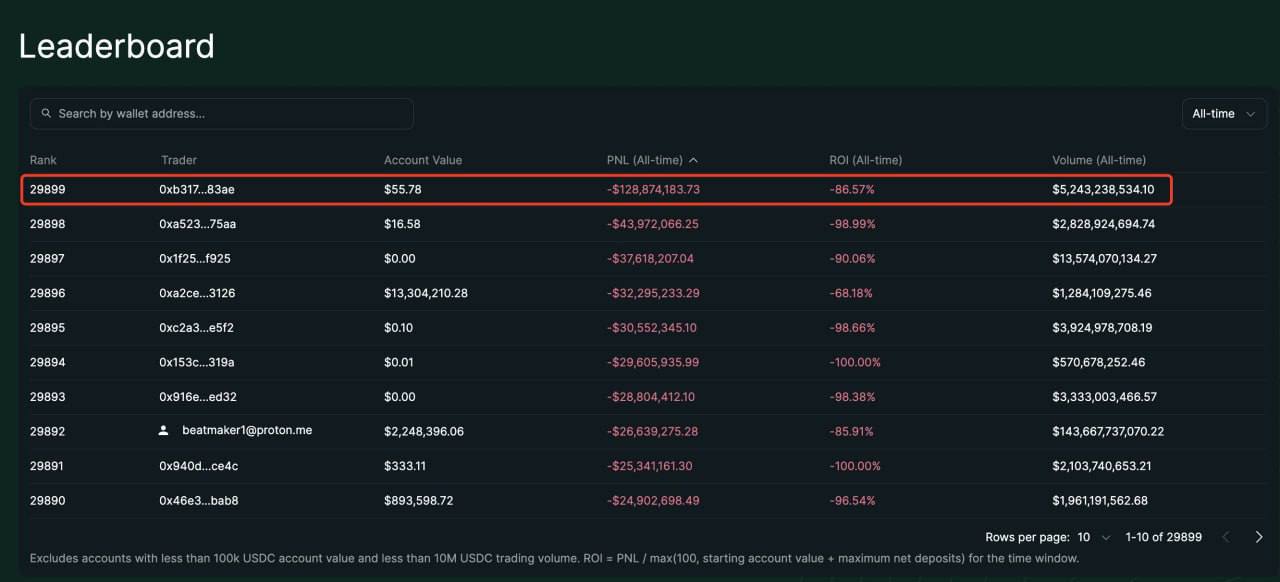Click trader 0x46e3...bab8 address
Viewport: 1280px width, 582px height.
click(198, 500)
